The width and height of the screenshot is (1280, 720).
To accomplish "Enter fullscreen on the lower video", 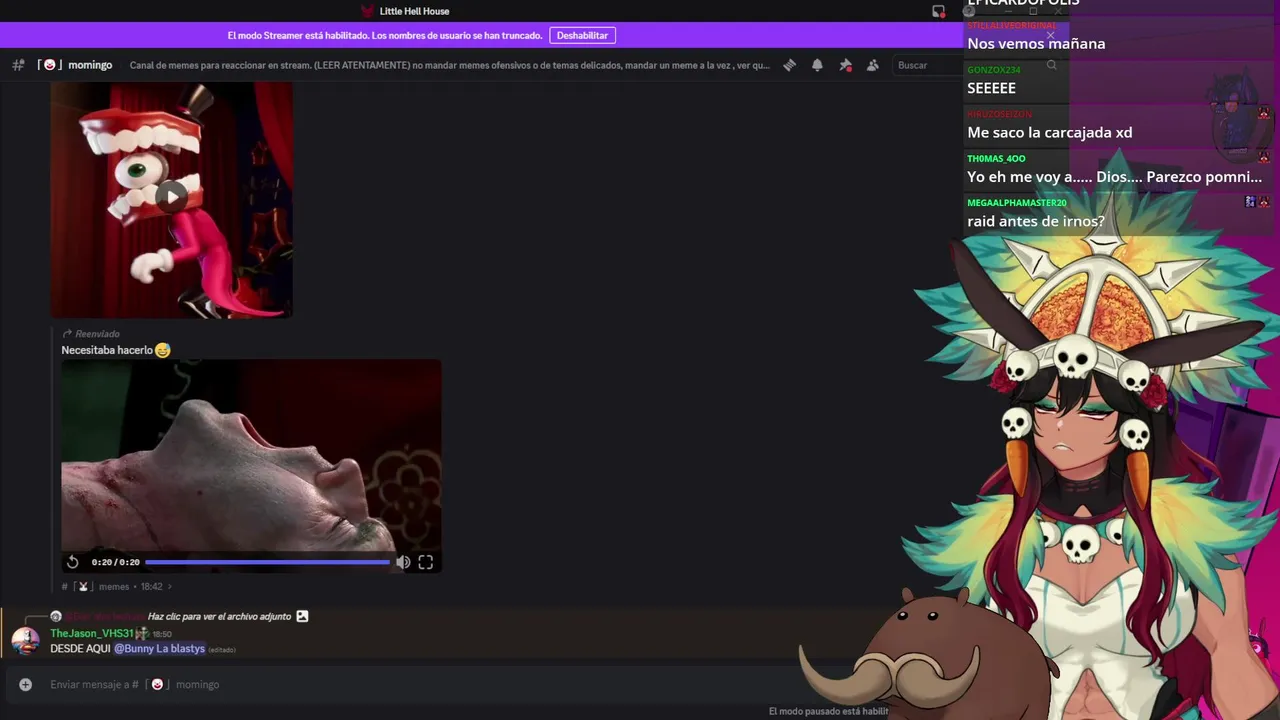I will [426, 562].
